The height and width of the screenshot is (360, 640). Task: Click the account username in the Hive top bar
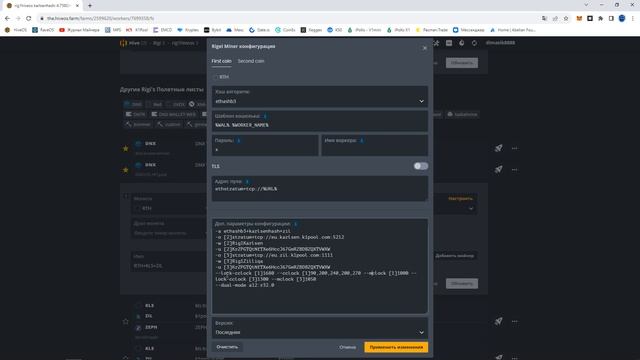(x=500, y=43)
